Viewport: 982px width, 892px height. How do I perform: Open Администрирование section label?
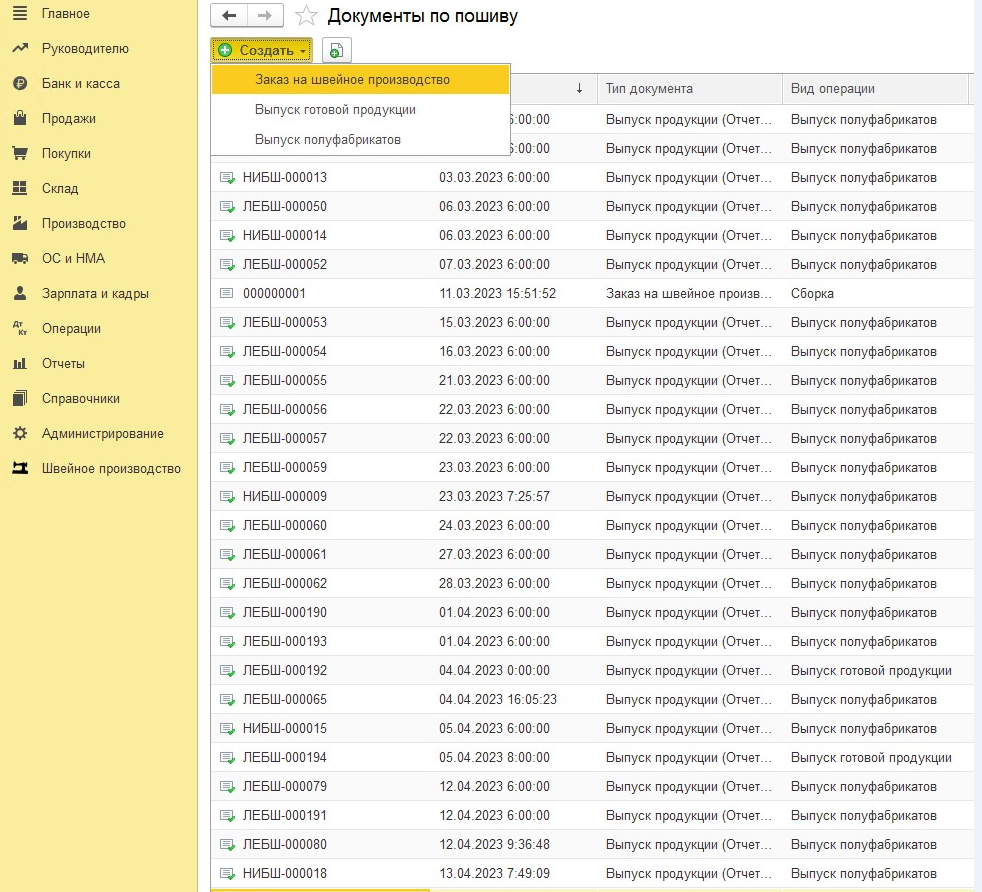[103, 433]
